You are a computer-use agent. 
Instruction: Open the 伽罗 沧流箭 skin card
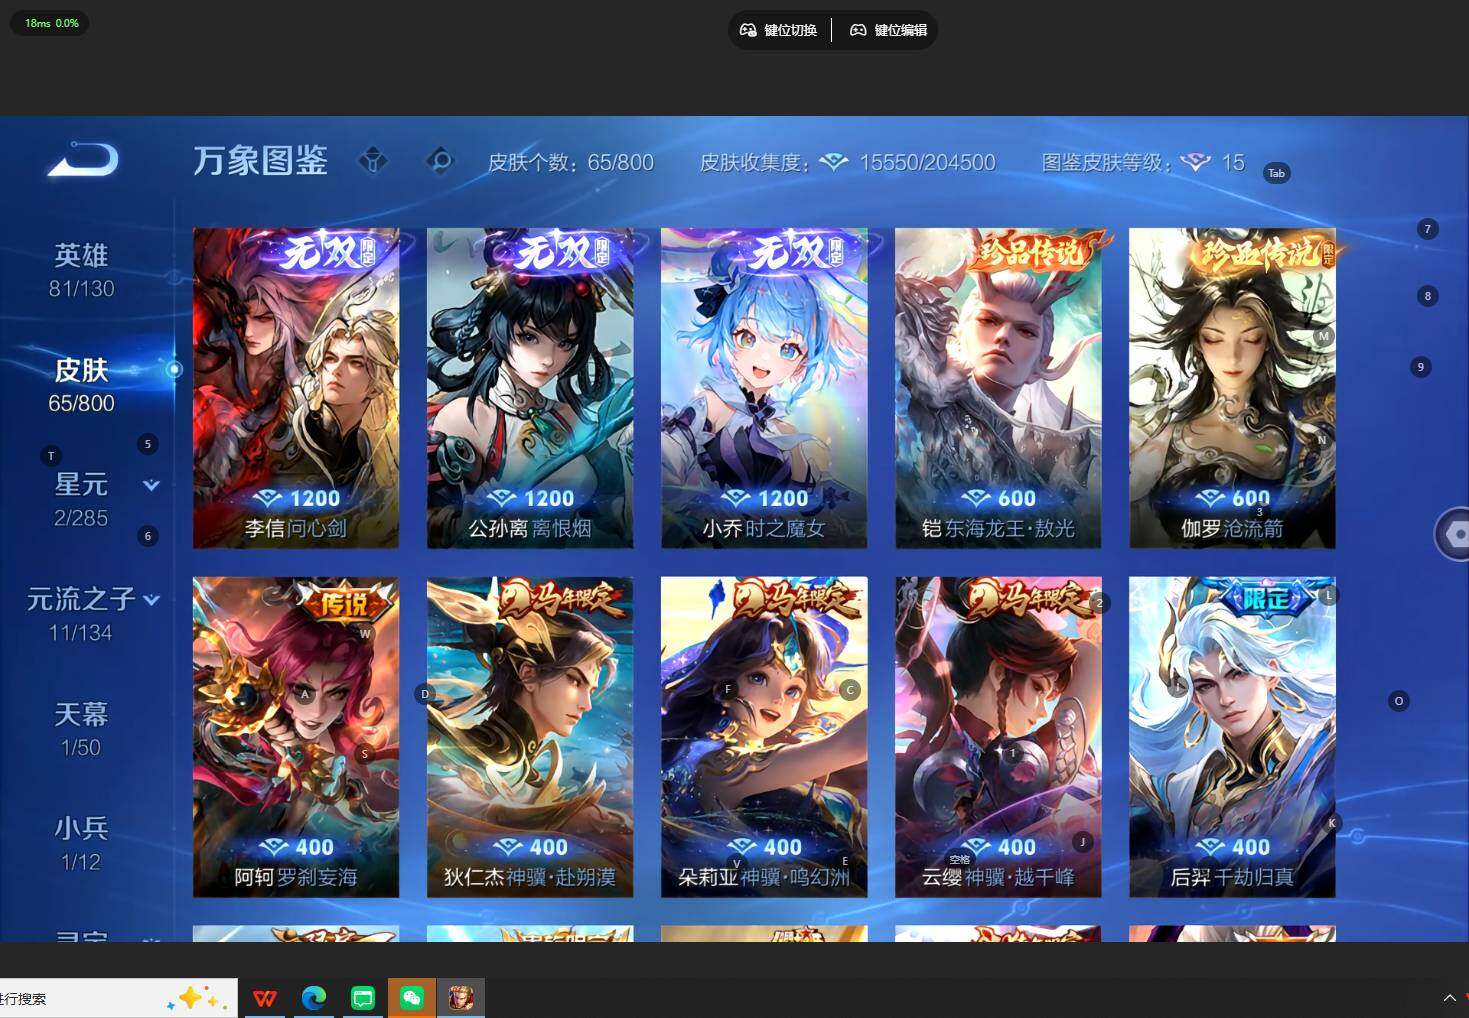(x=1232, y=388)
